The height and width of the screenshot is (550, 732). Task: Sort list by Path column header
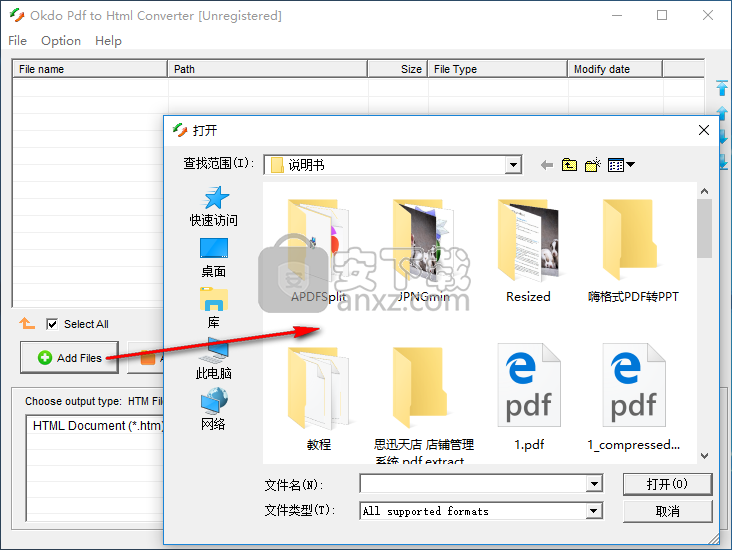267,69
